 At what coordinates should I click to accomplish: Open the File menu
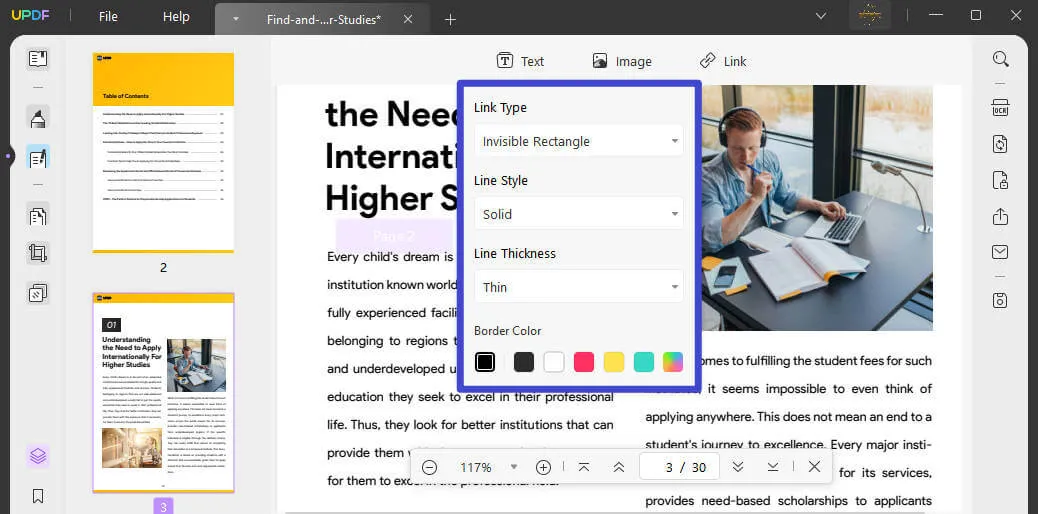(108, 17)
